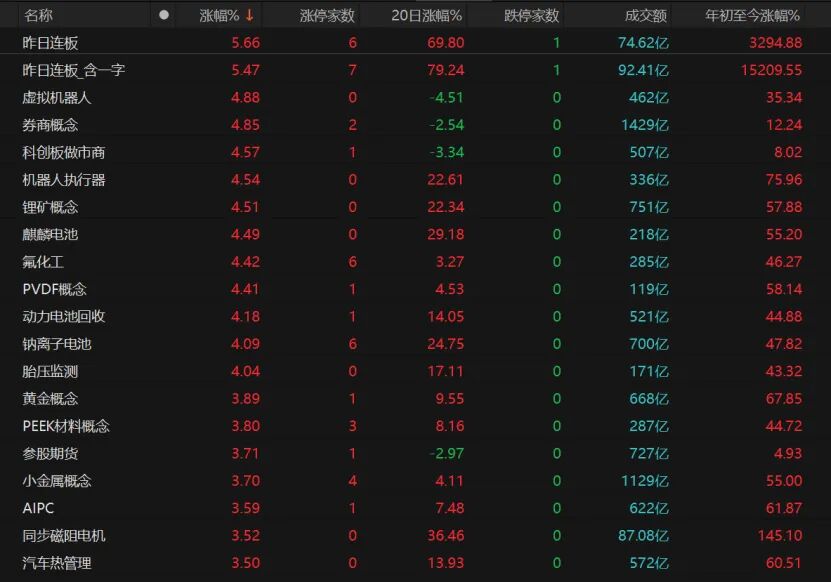Click the 锂矿概念 sector name
The width and height of the screenshot is (831, 582).
coord(50,207)
